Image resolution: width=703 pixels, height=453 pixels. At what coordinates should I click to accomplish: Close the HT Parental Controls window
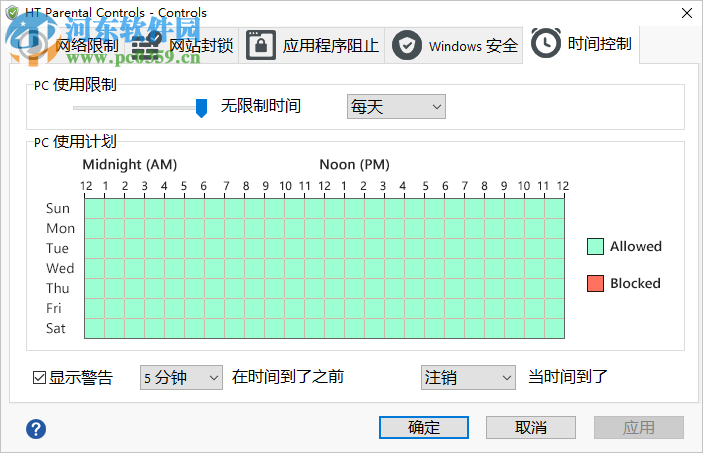(x=687, y=13)
